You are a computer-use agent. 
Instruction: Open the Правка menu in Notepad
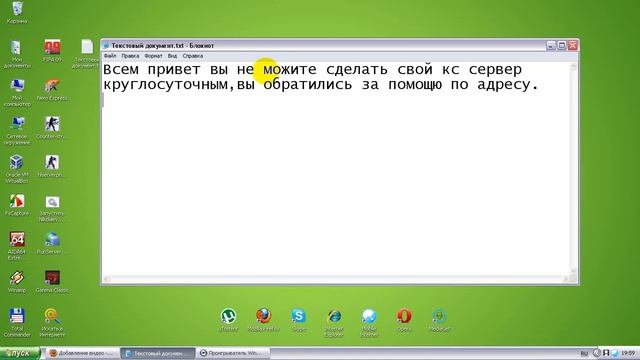[x=130, y=56]
